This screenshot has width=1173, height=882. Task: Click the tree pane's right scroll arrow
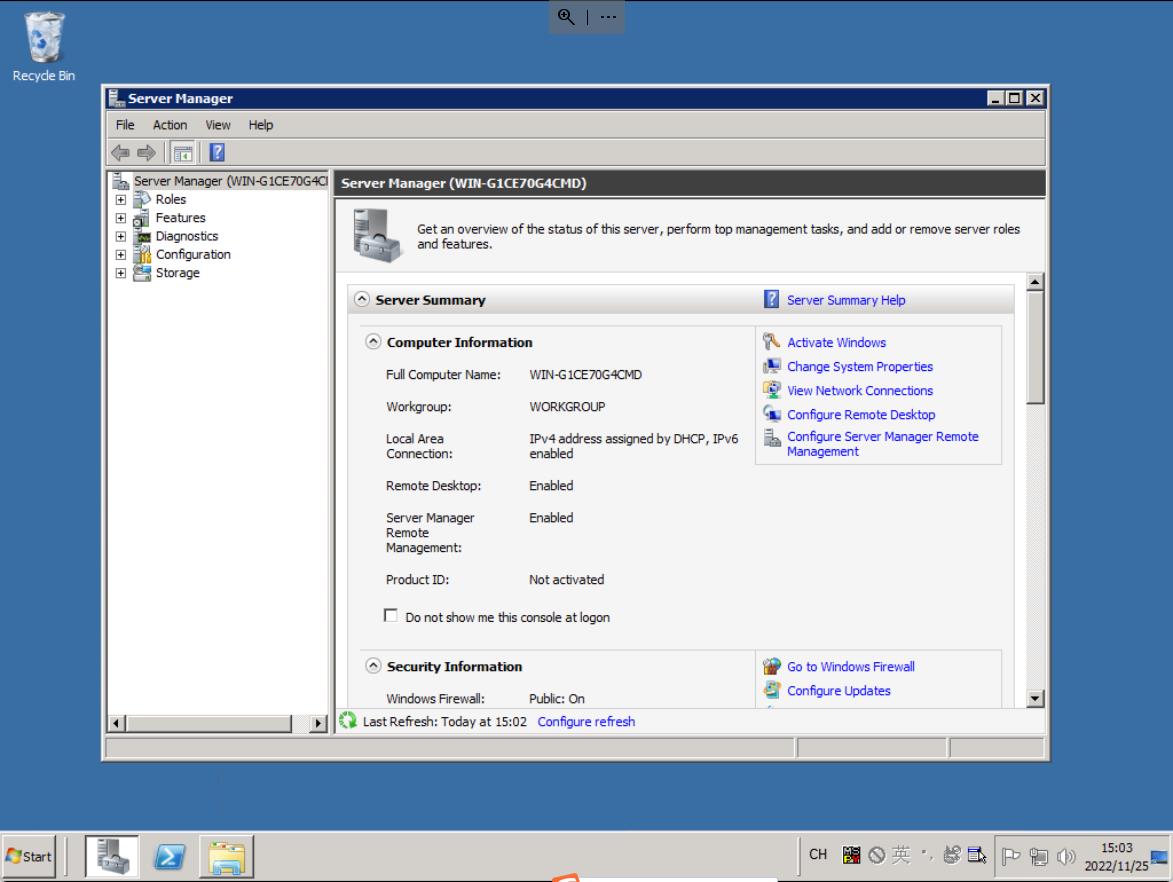coord(319,723)
